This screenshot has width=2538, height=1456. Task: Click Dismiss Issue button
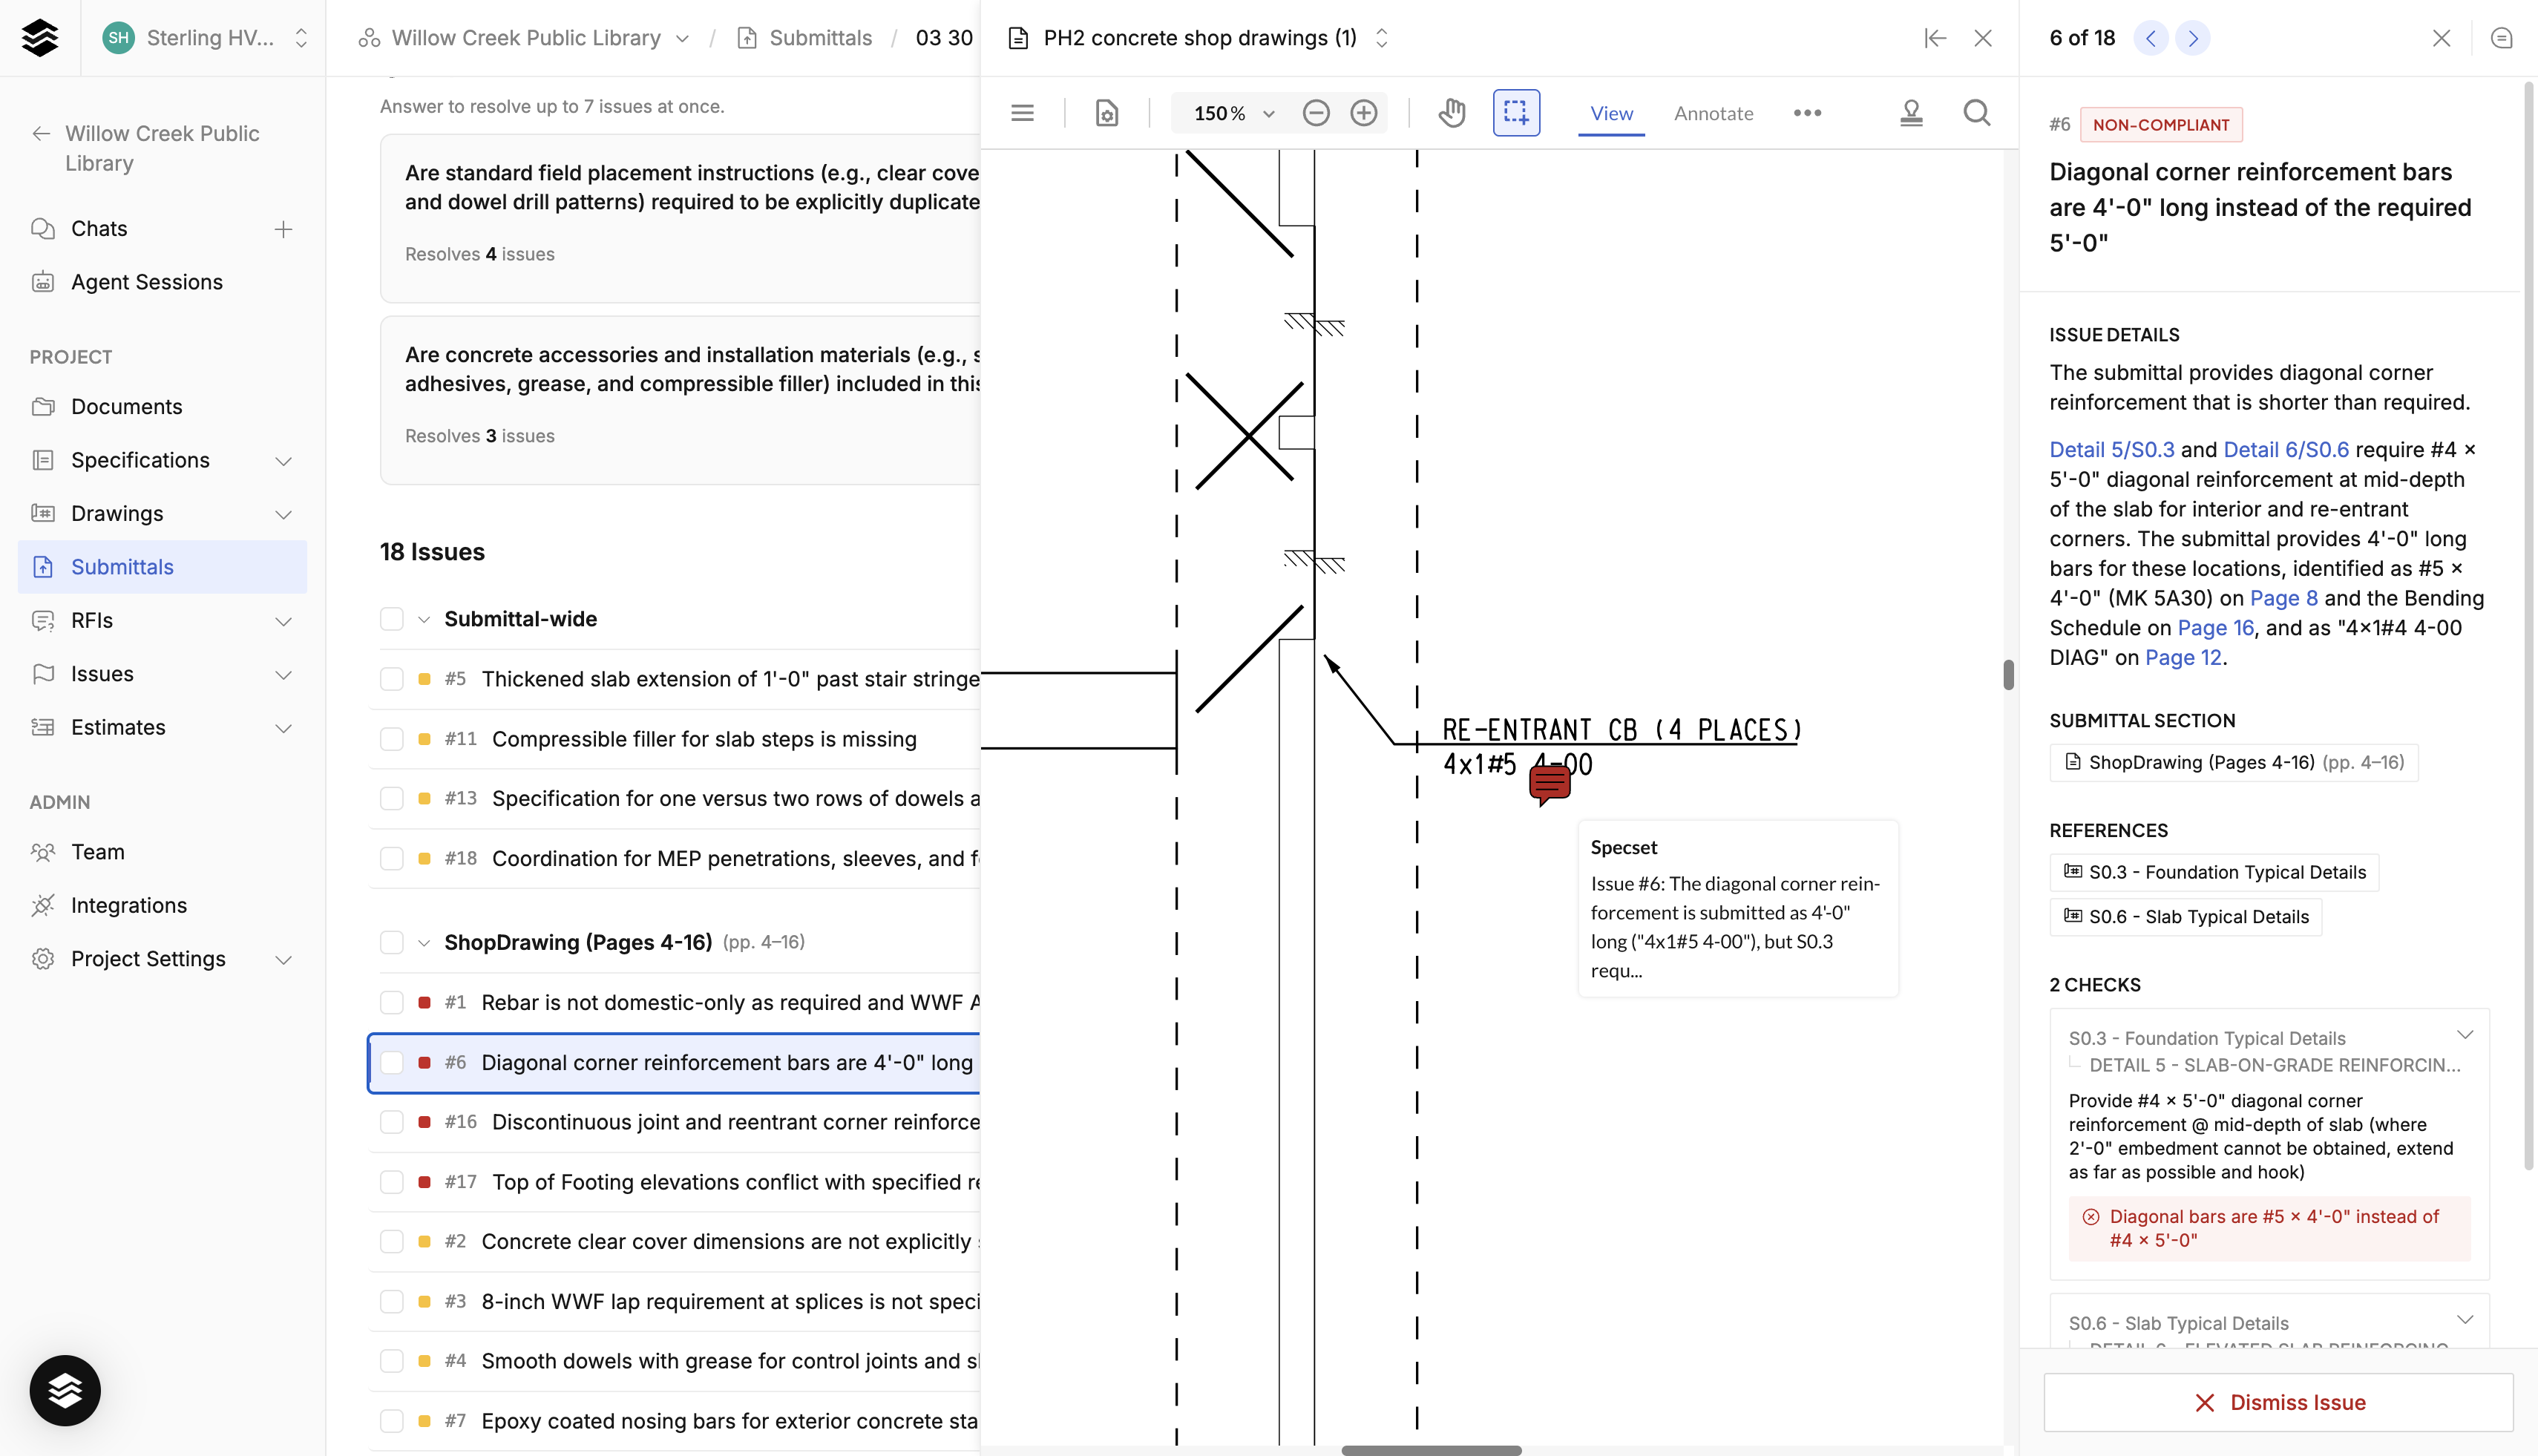coord(2278,1402)
